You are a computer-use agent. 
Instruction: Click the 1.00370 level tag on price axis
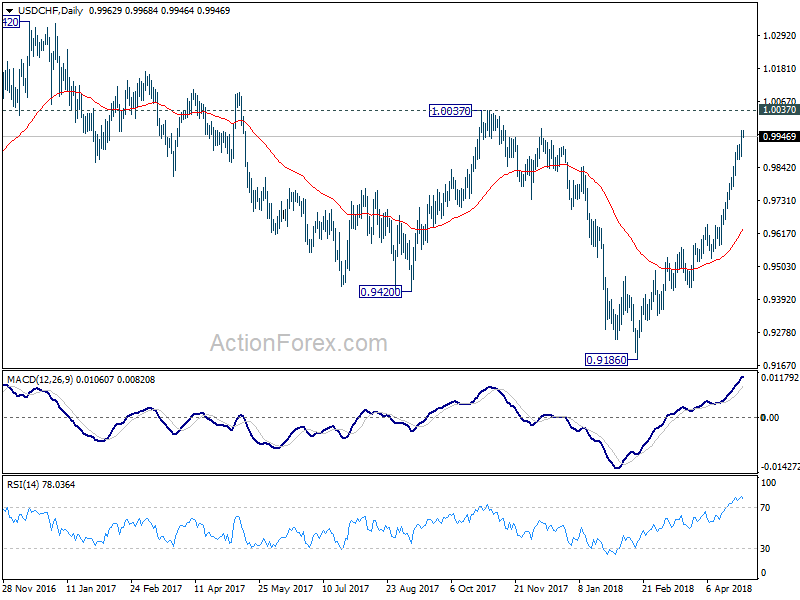pos(779,110)
